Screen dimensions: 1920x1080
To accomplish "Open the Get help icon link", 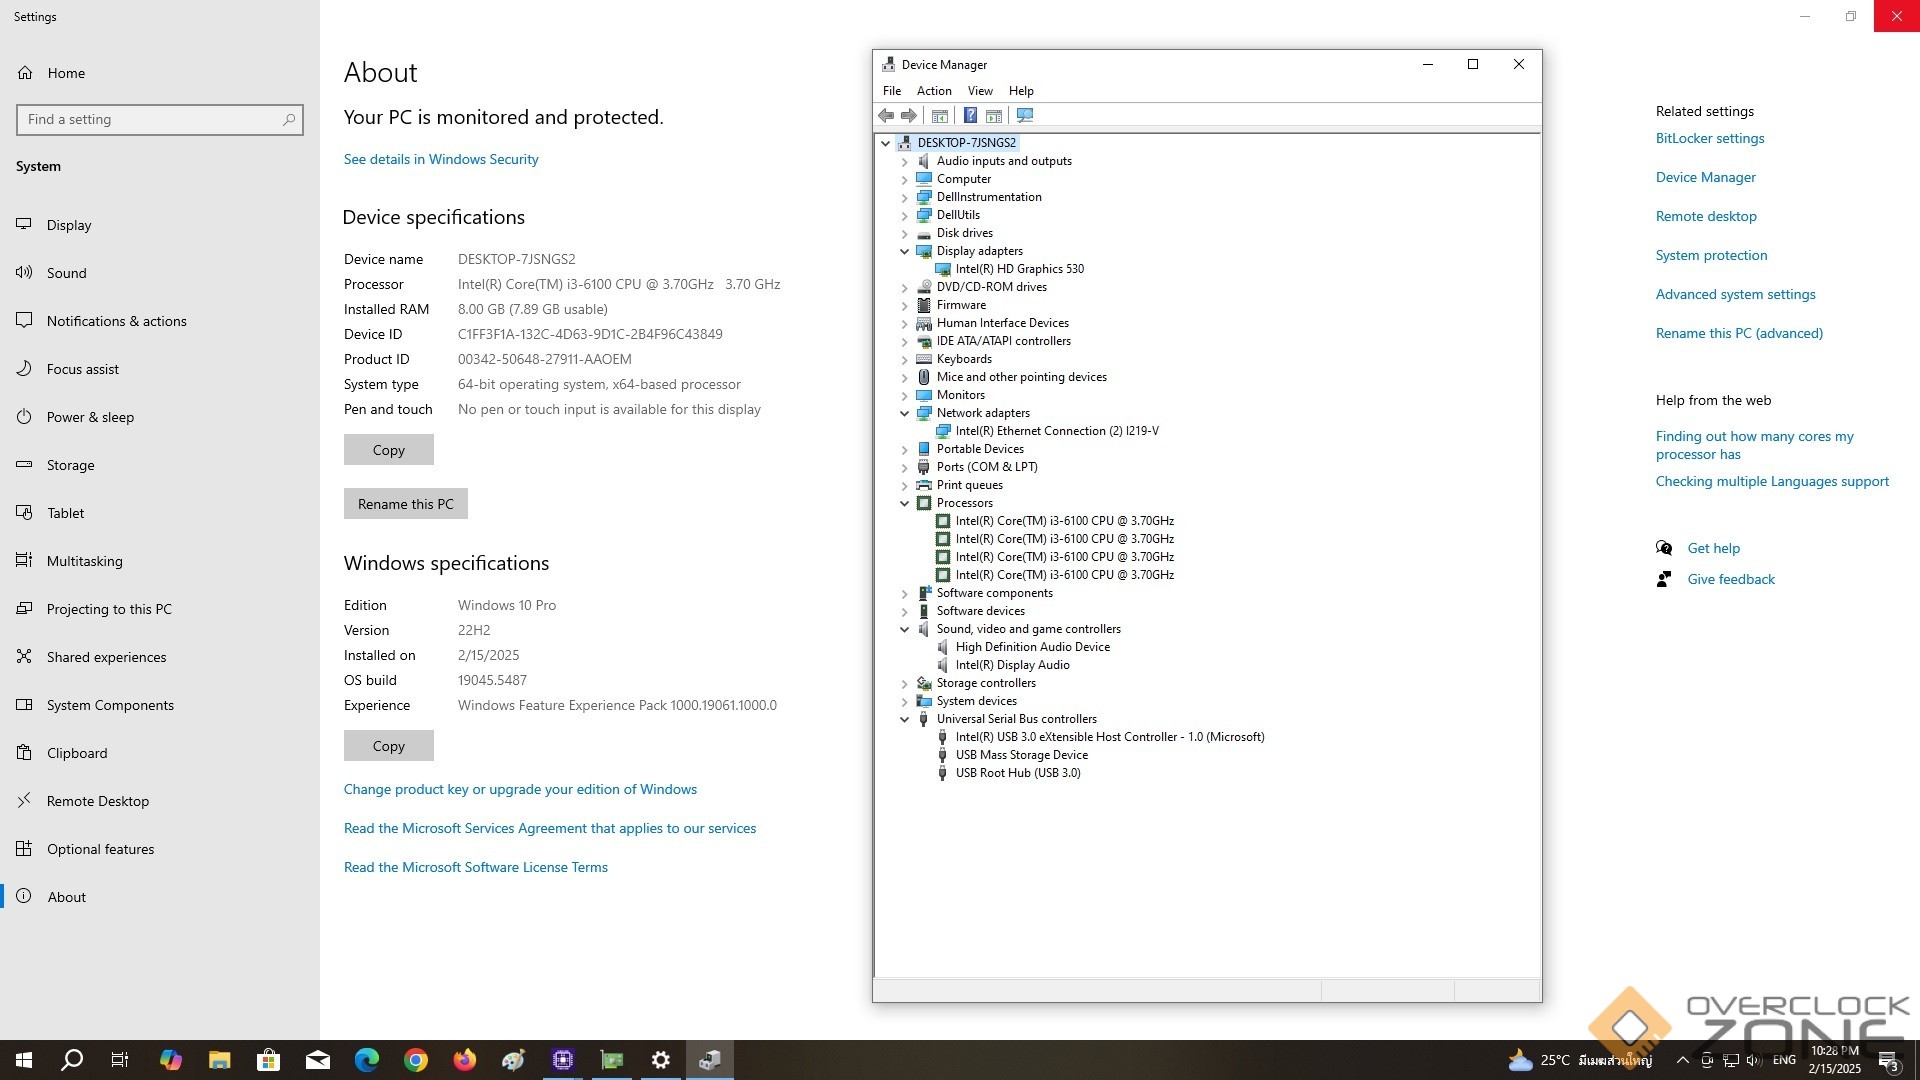I will 1664,548.
